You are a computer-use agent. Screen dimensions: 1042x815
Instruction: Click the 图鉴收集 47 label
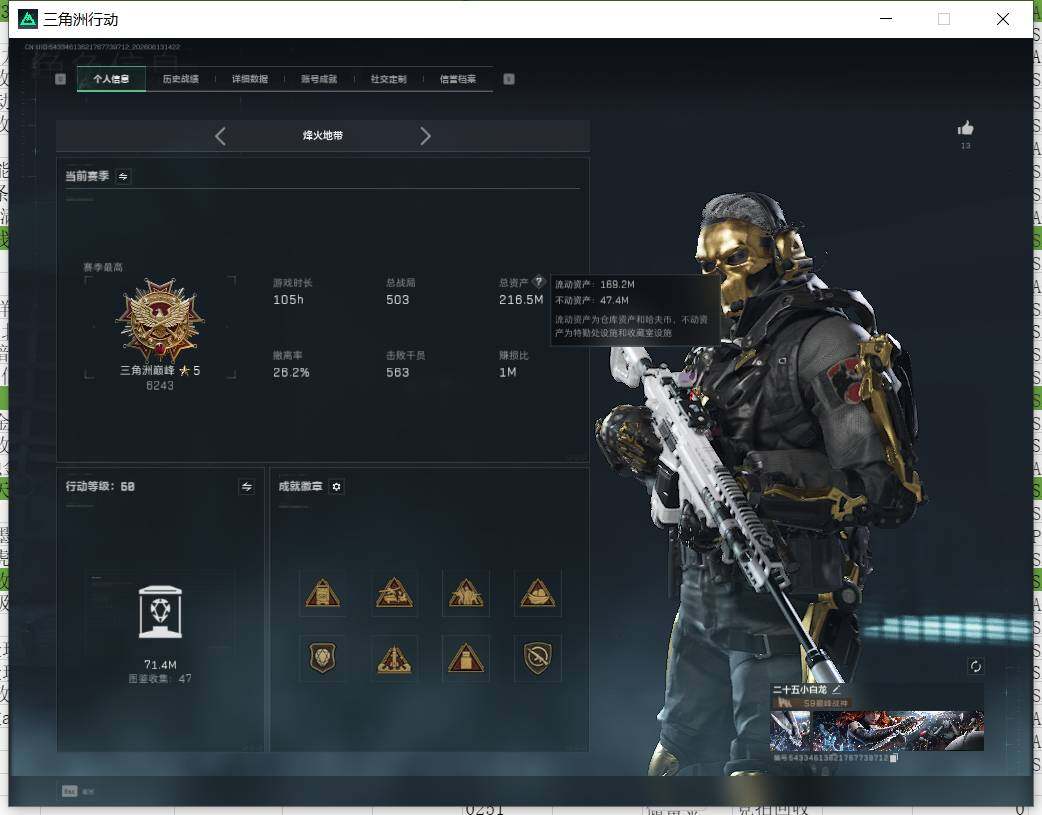[x=160, y=679]
